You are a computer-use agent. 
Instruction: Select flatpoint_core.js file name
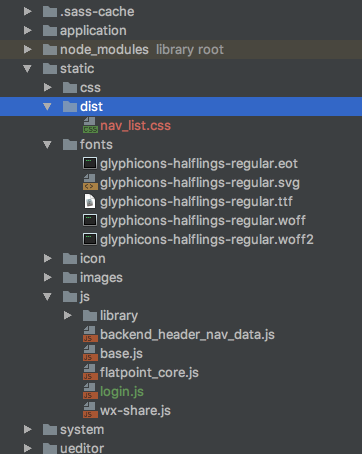point(149,373)
